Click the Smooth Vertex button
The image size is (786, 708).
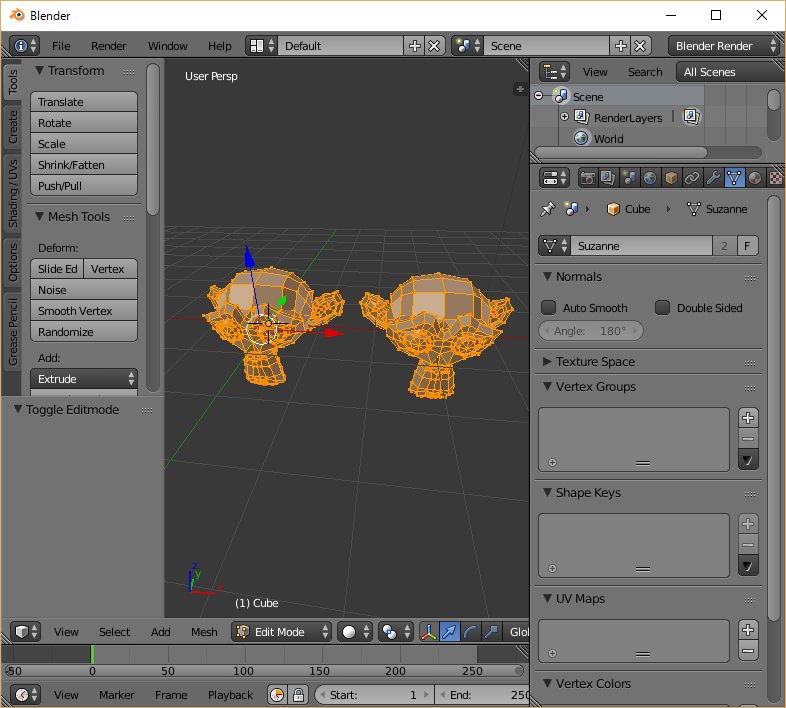[84, 311]
